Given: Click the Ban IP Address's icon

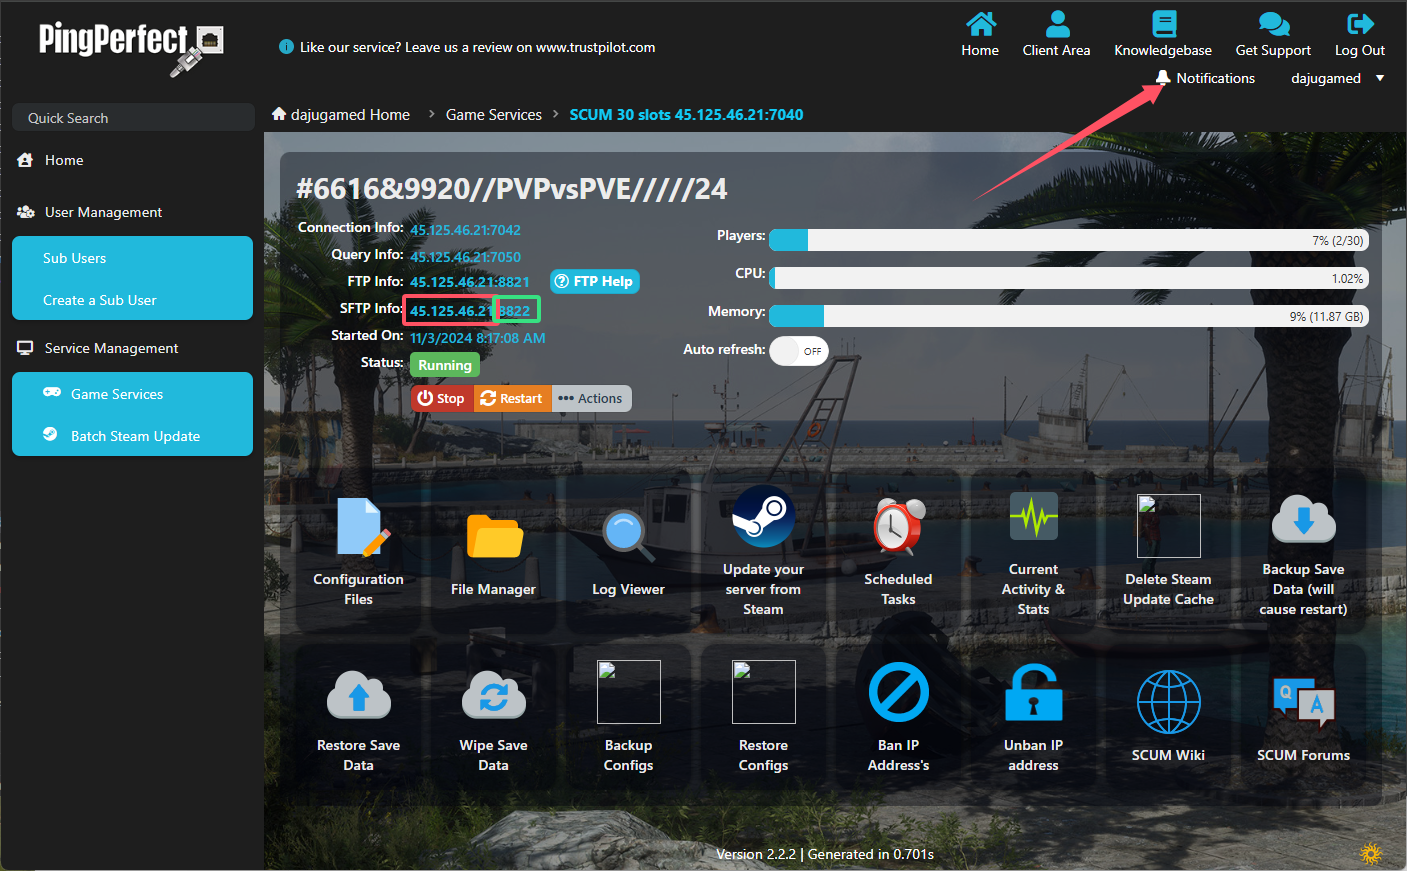Looking at the screenshot, I should (x=898, y=693).
